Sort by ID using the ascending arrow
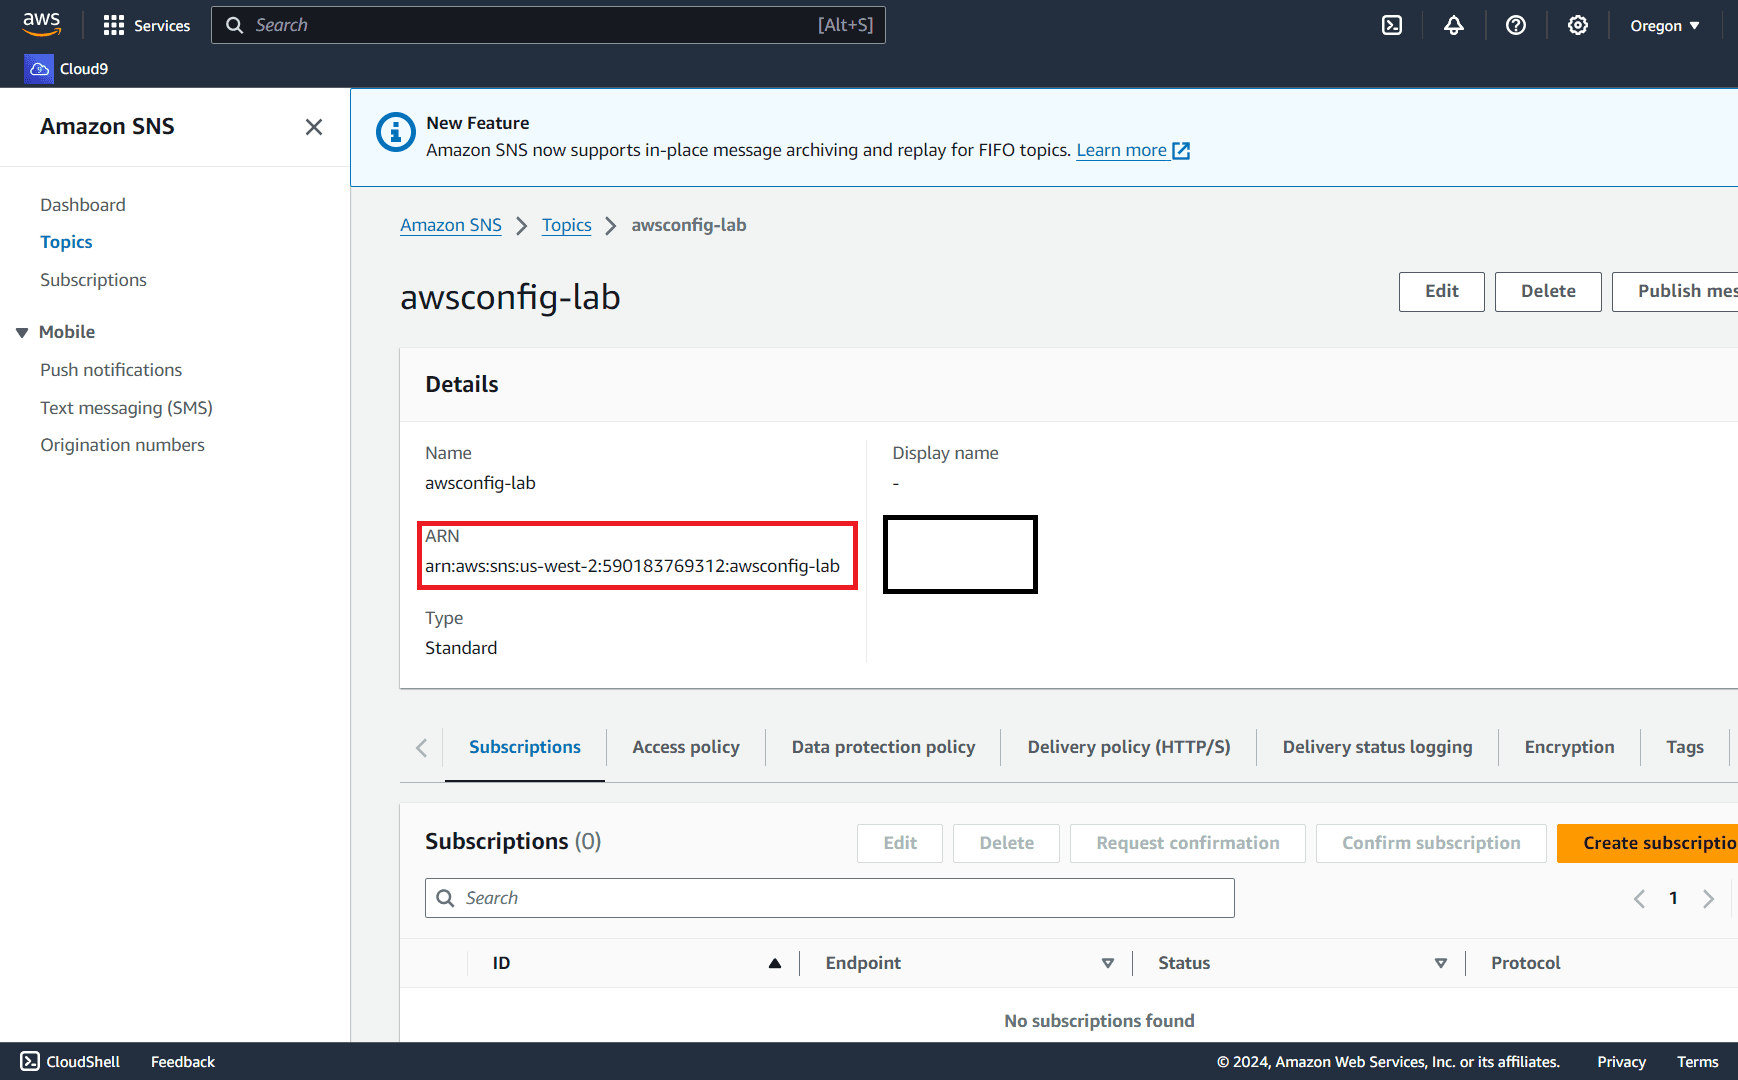Screen dimensions: 1738x1080 coord(775,963)
